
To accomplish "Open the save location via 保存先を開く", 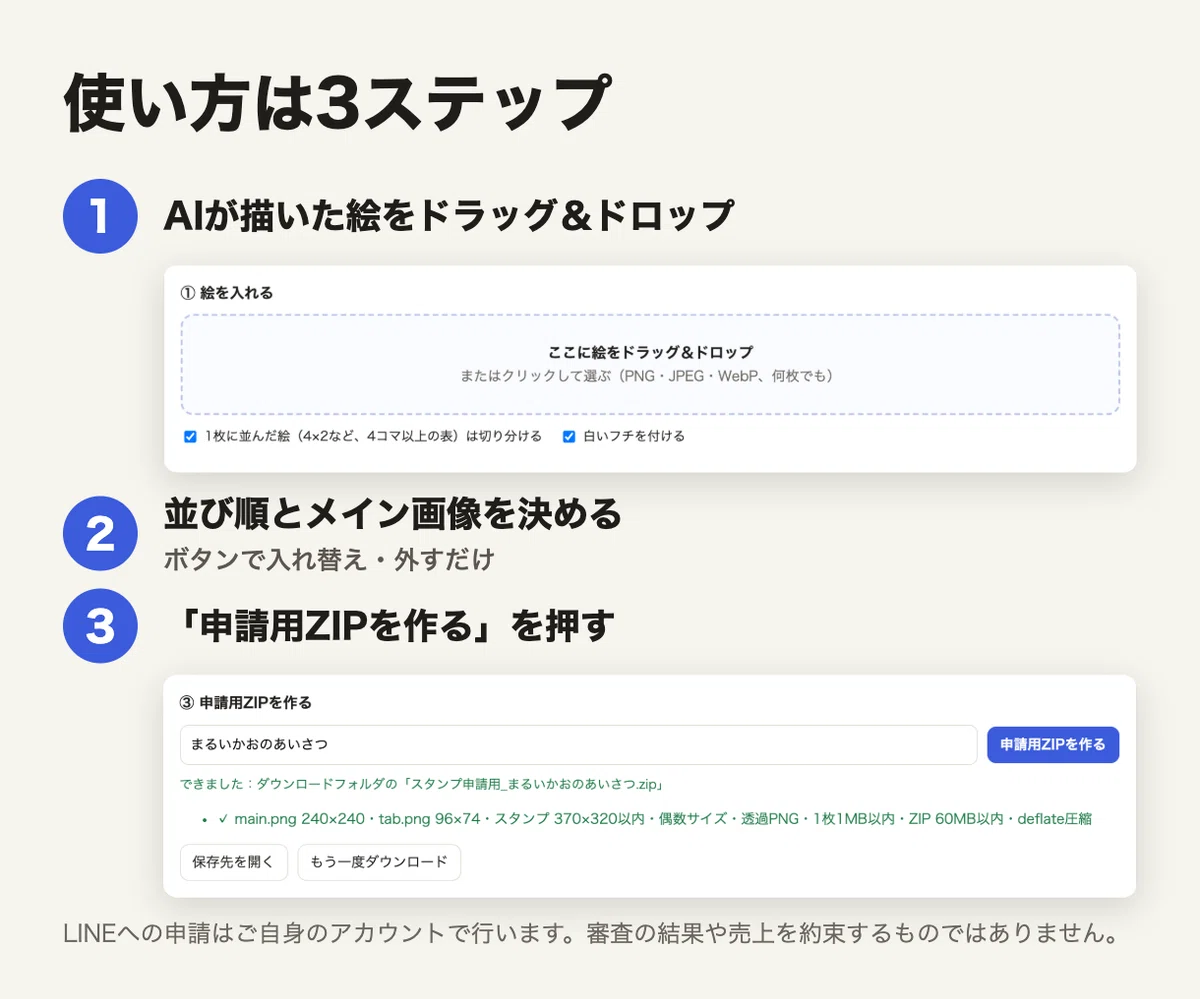I will pyautogui.click(x=234, y=862).
